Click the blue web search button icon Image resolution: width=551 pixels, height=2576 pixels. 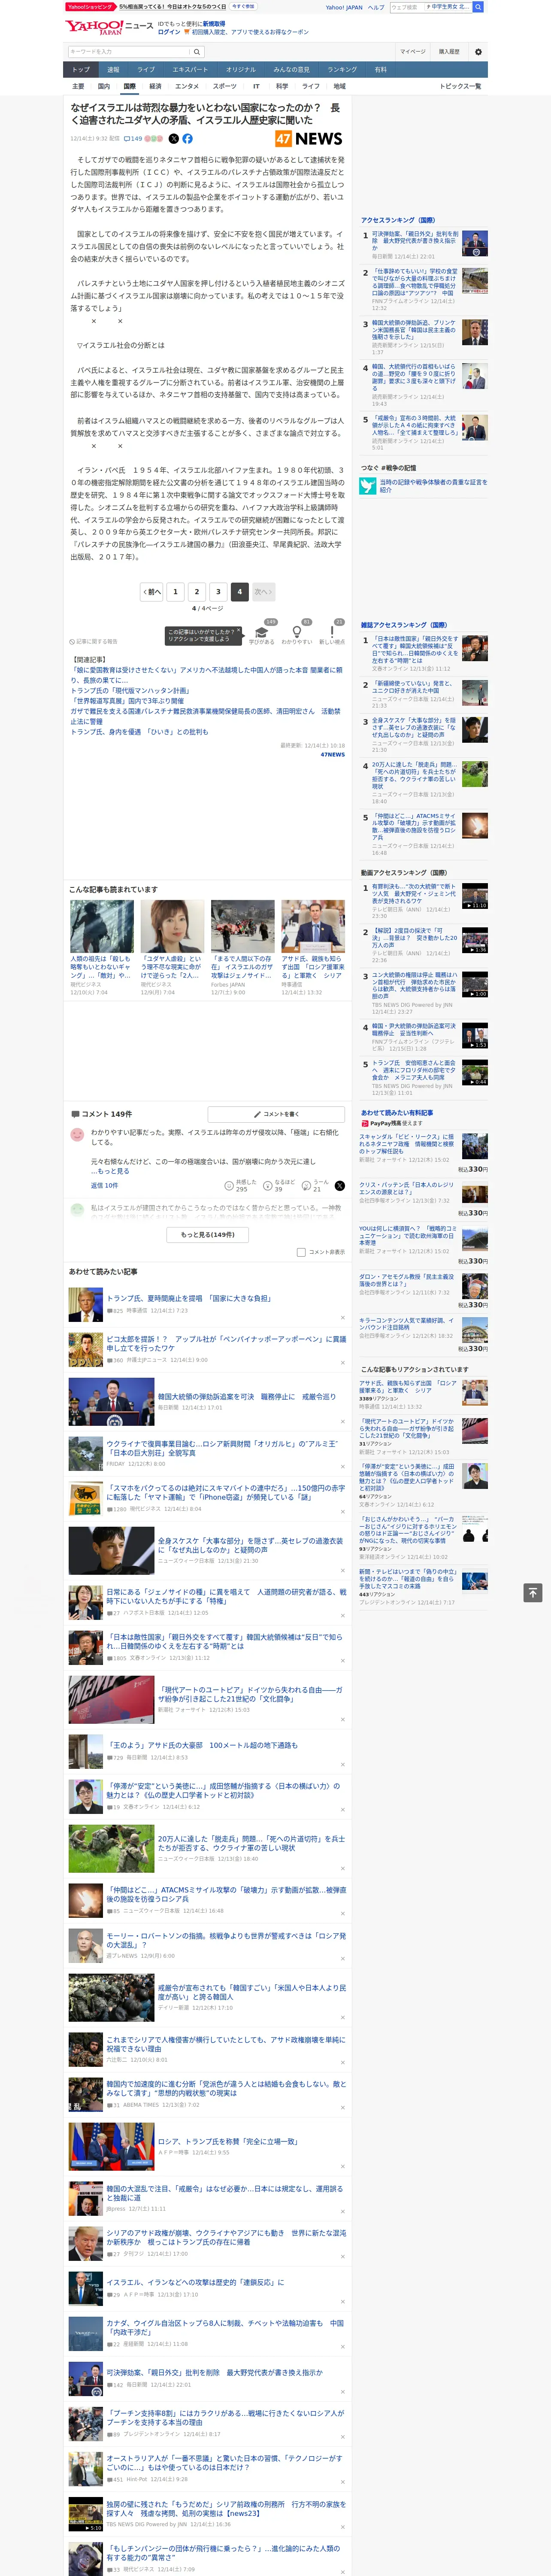pyautogui.click(x=478, y=7)
